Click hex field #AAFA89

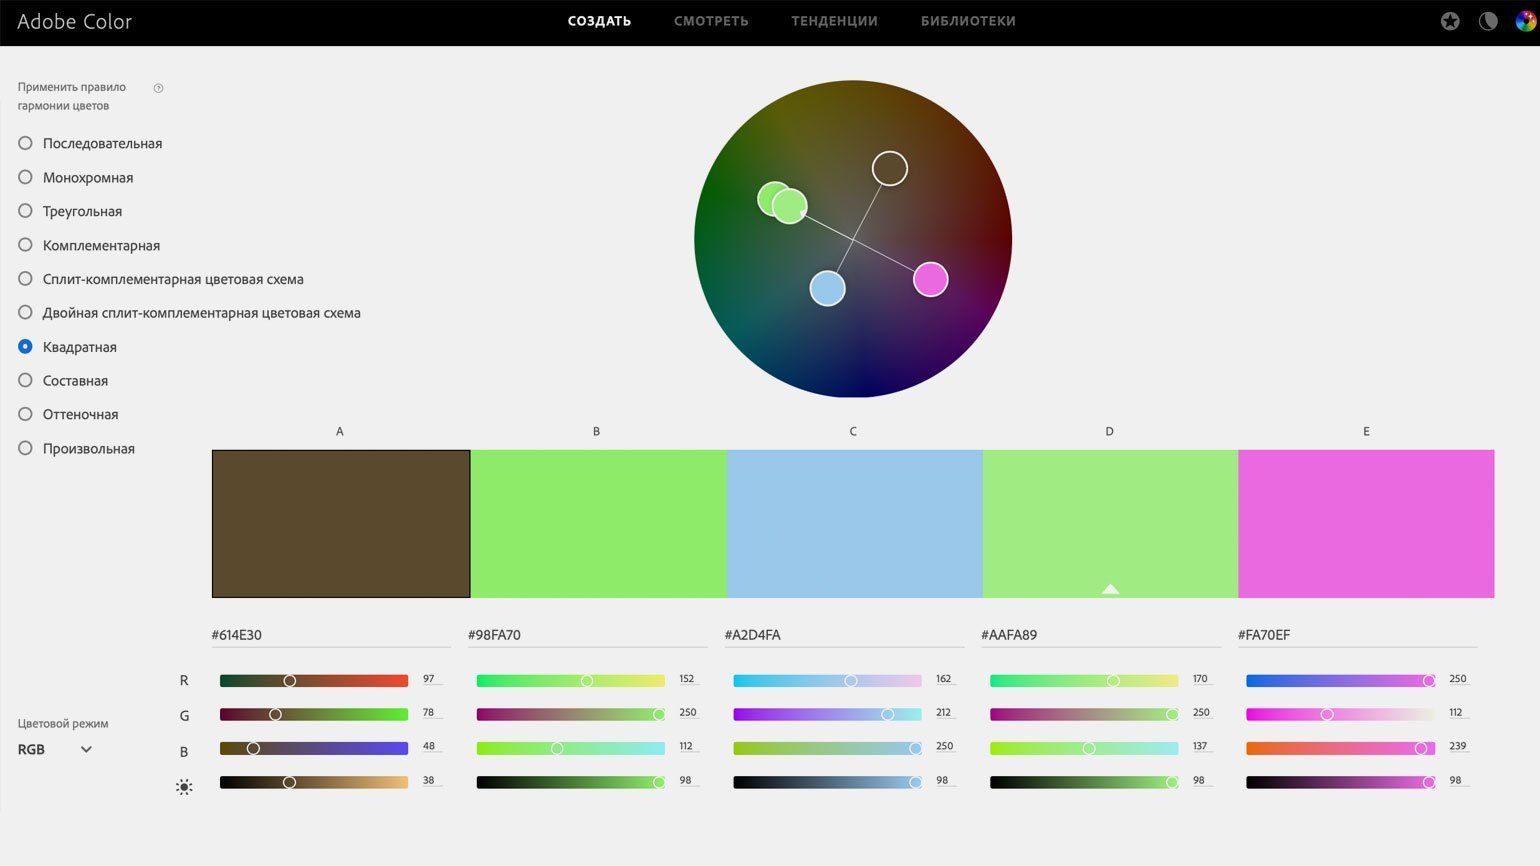tap(1100, 635)
